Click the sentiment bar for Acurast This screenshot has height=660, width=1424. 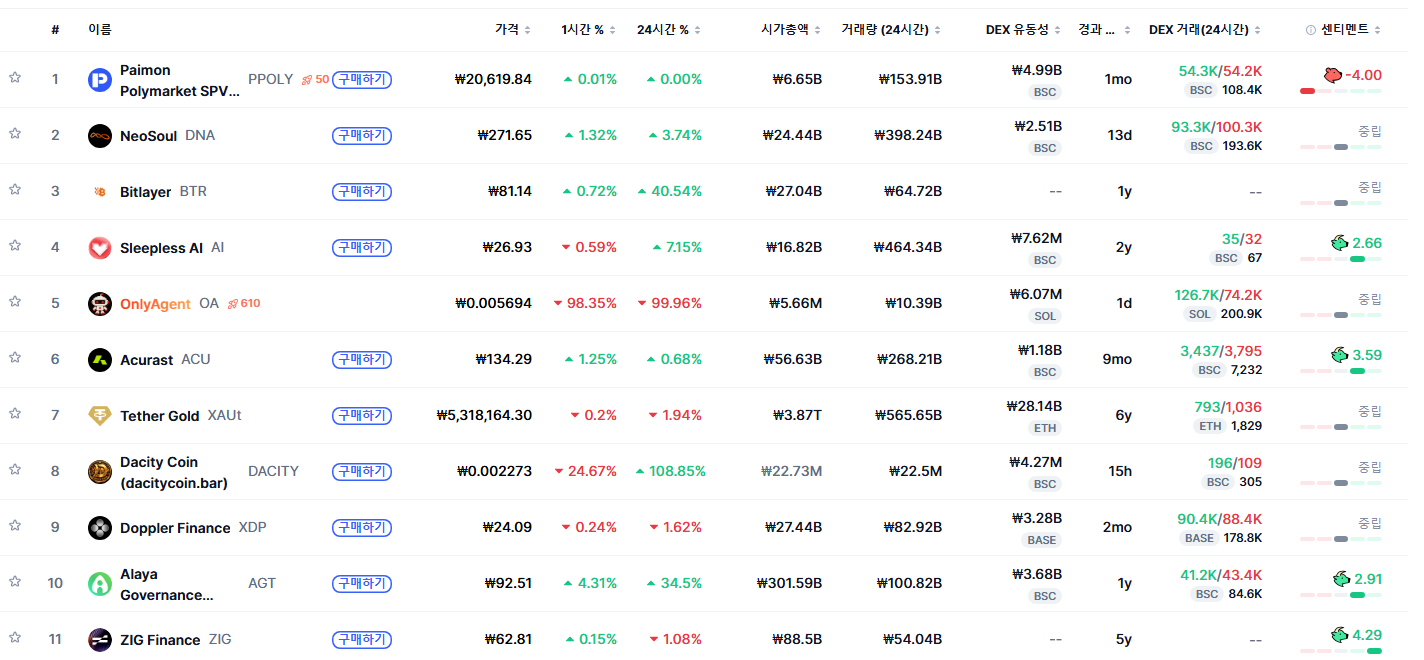pos(1341,371)
